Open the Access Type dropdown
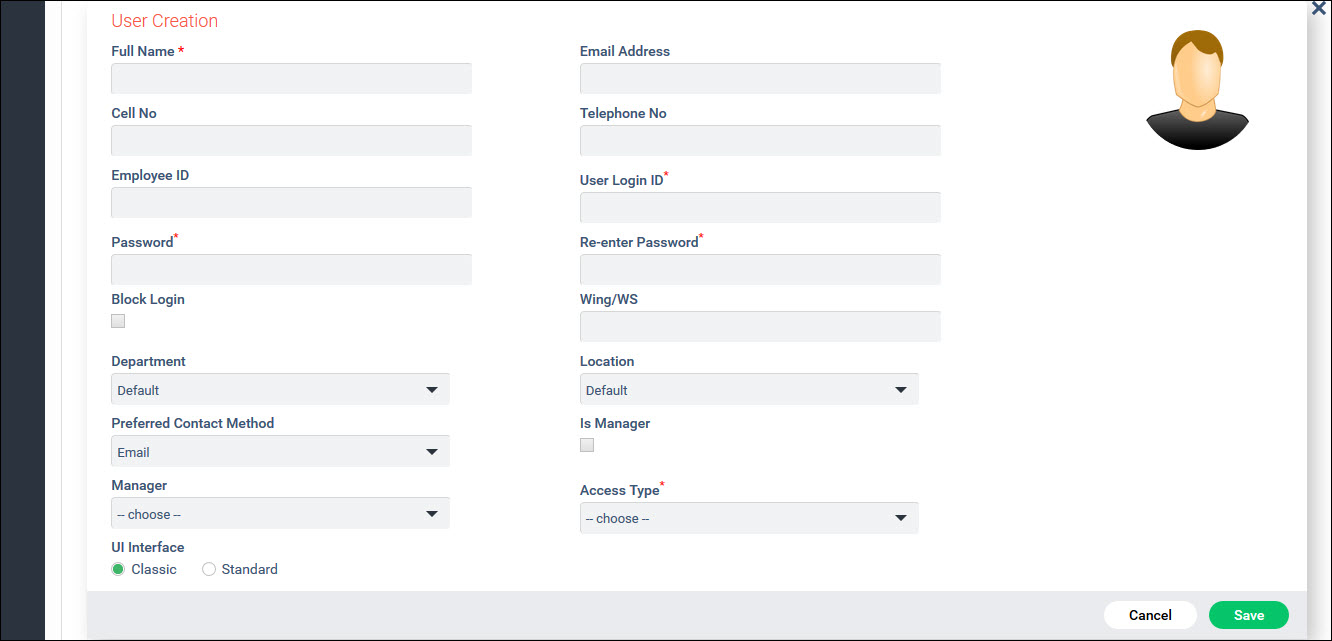 748,517
